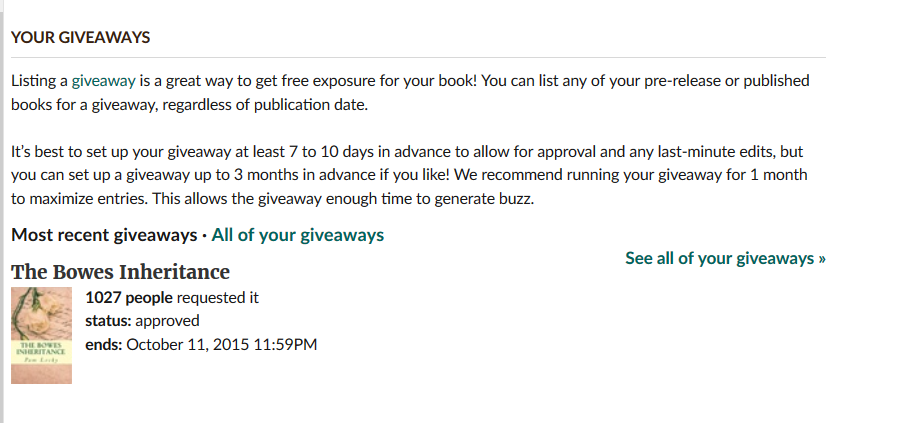Click the 'approved' status value
This screenshot has width=902, height=423.
click(x=167, y=321)
